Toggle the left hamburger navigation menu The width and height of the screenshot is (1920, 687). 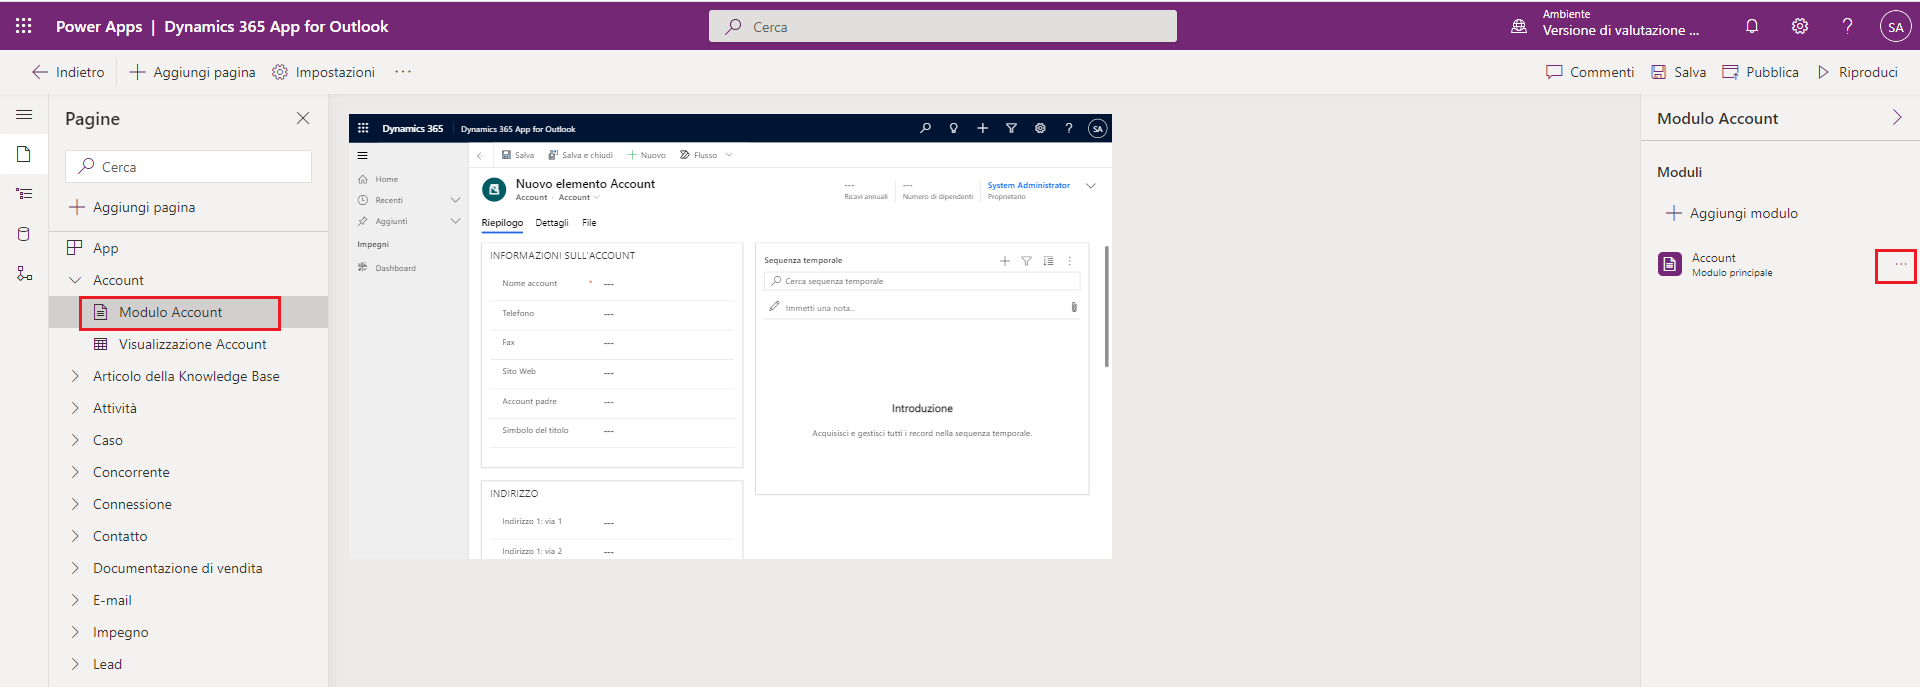click(x=24, y=115)
